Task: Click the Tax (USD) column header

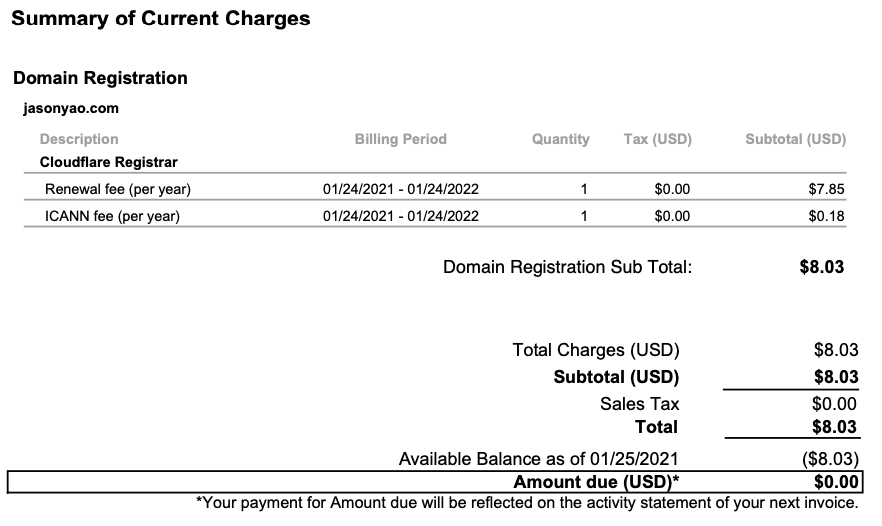Action: click(658, 139)
